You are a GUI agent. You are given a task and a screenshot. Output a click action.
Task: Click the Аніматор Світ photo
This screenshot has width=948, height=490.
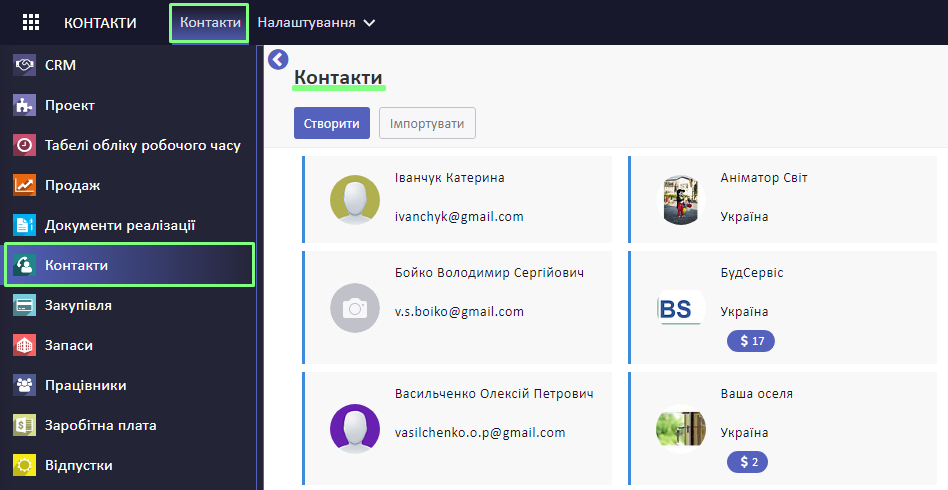(681, 200)
